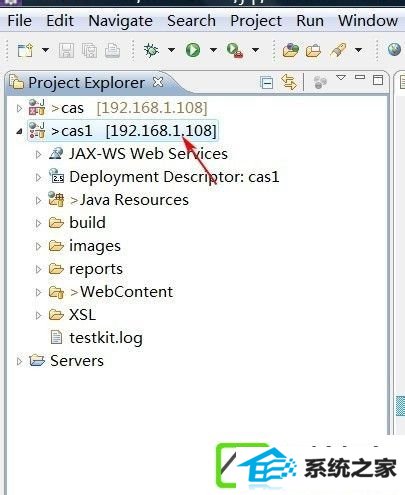
Task: Minimize the Project Explorer panel
Action: coord(360,77)
